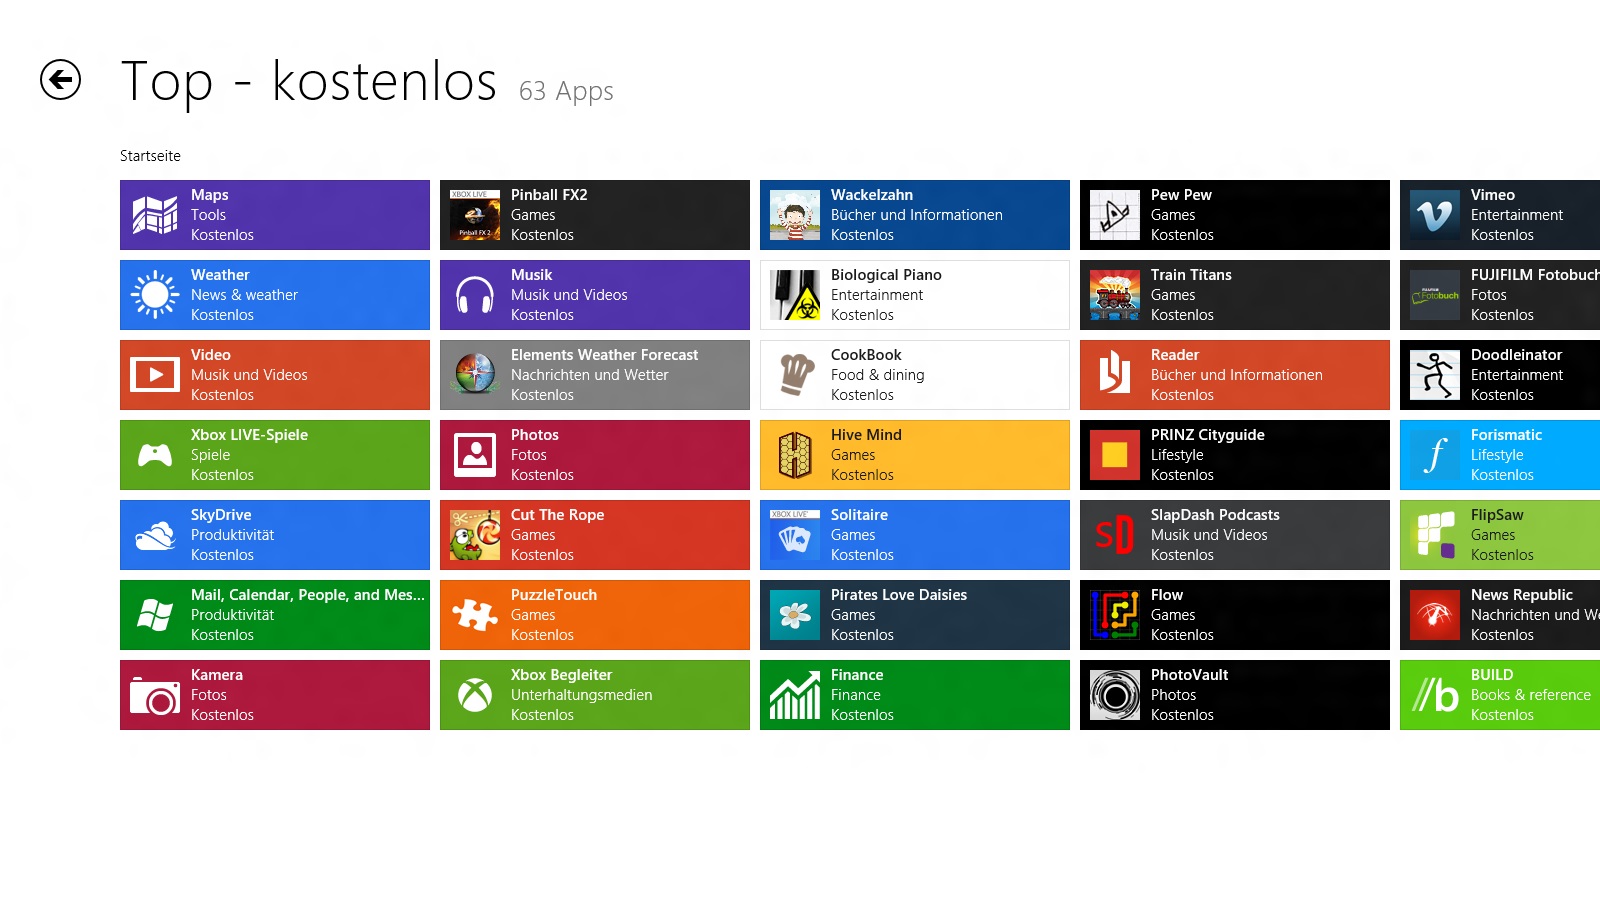Select the Weather sun icon
Image resolution: width=1600 pixels, height=900 pixels.
pyautogui.click(x=155, y=295)
